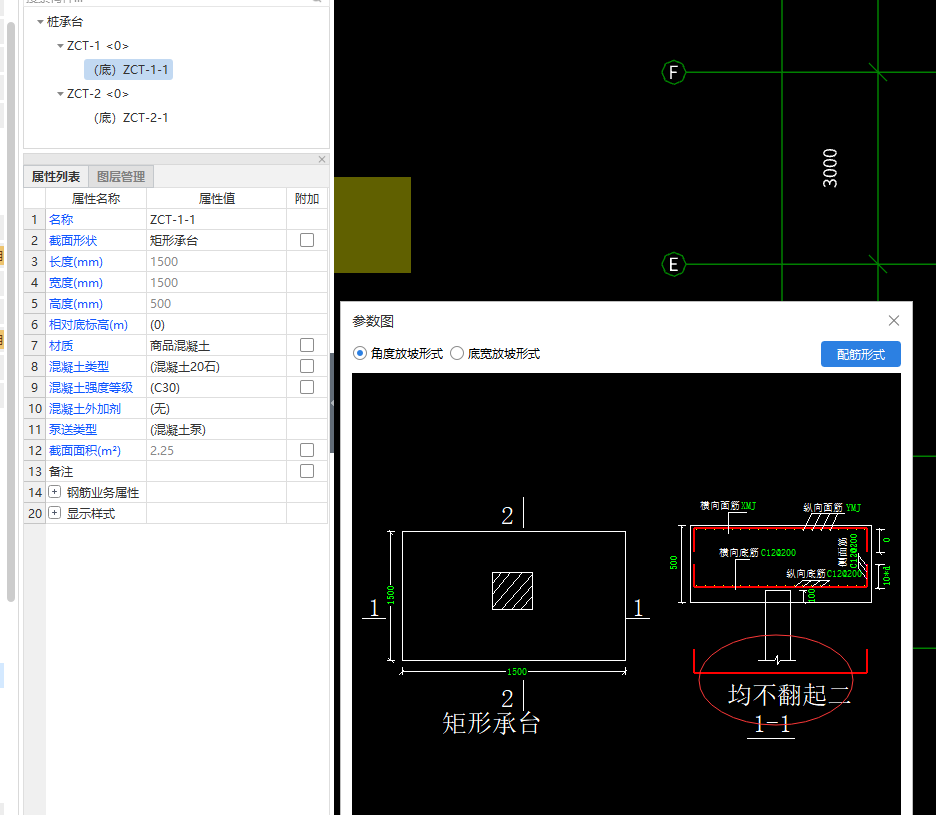This screenshot has width=936, height=815.
Task: Click axis bubble F in drawing
Action: coord(673,73)
